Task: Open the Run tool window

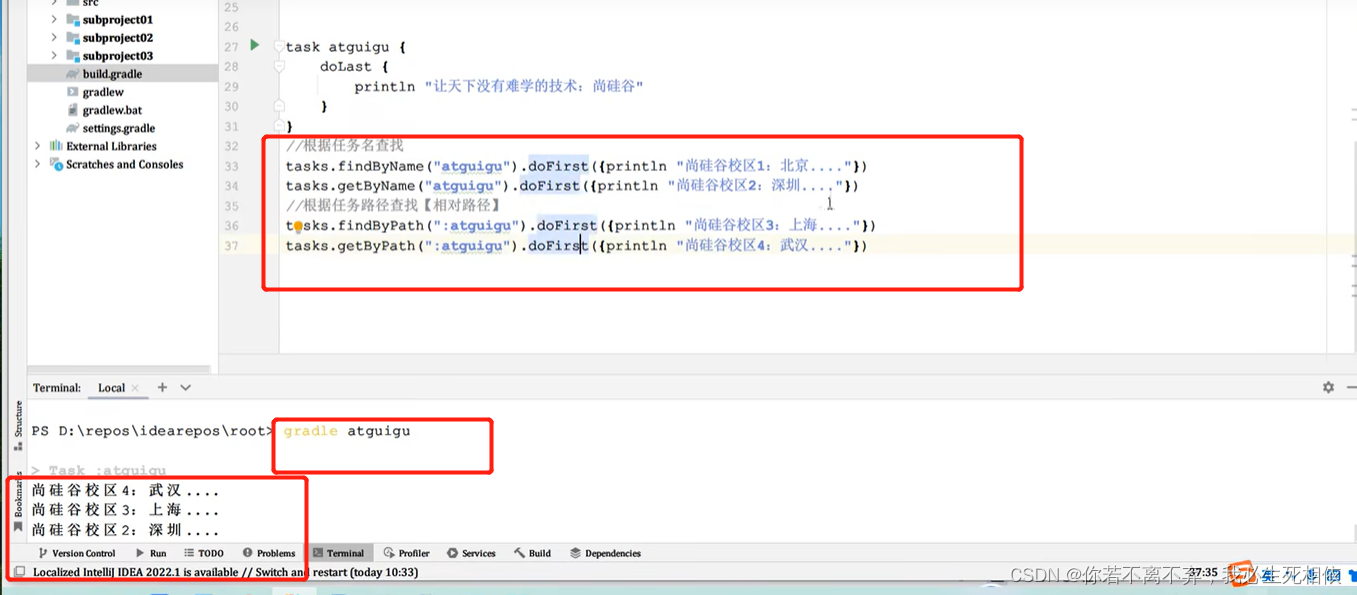Action: pyautogui.click(x=151, y=553)
